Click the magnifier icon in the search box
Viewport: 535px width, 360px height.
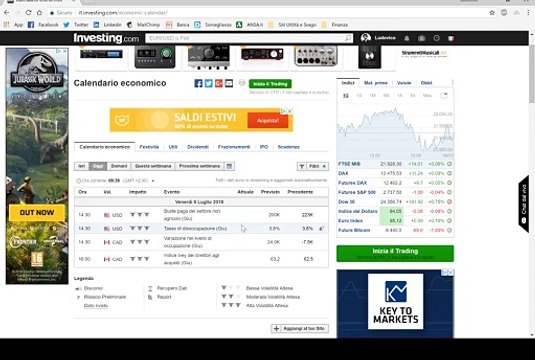pos(348,38)
